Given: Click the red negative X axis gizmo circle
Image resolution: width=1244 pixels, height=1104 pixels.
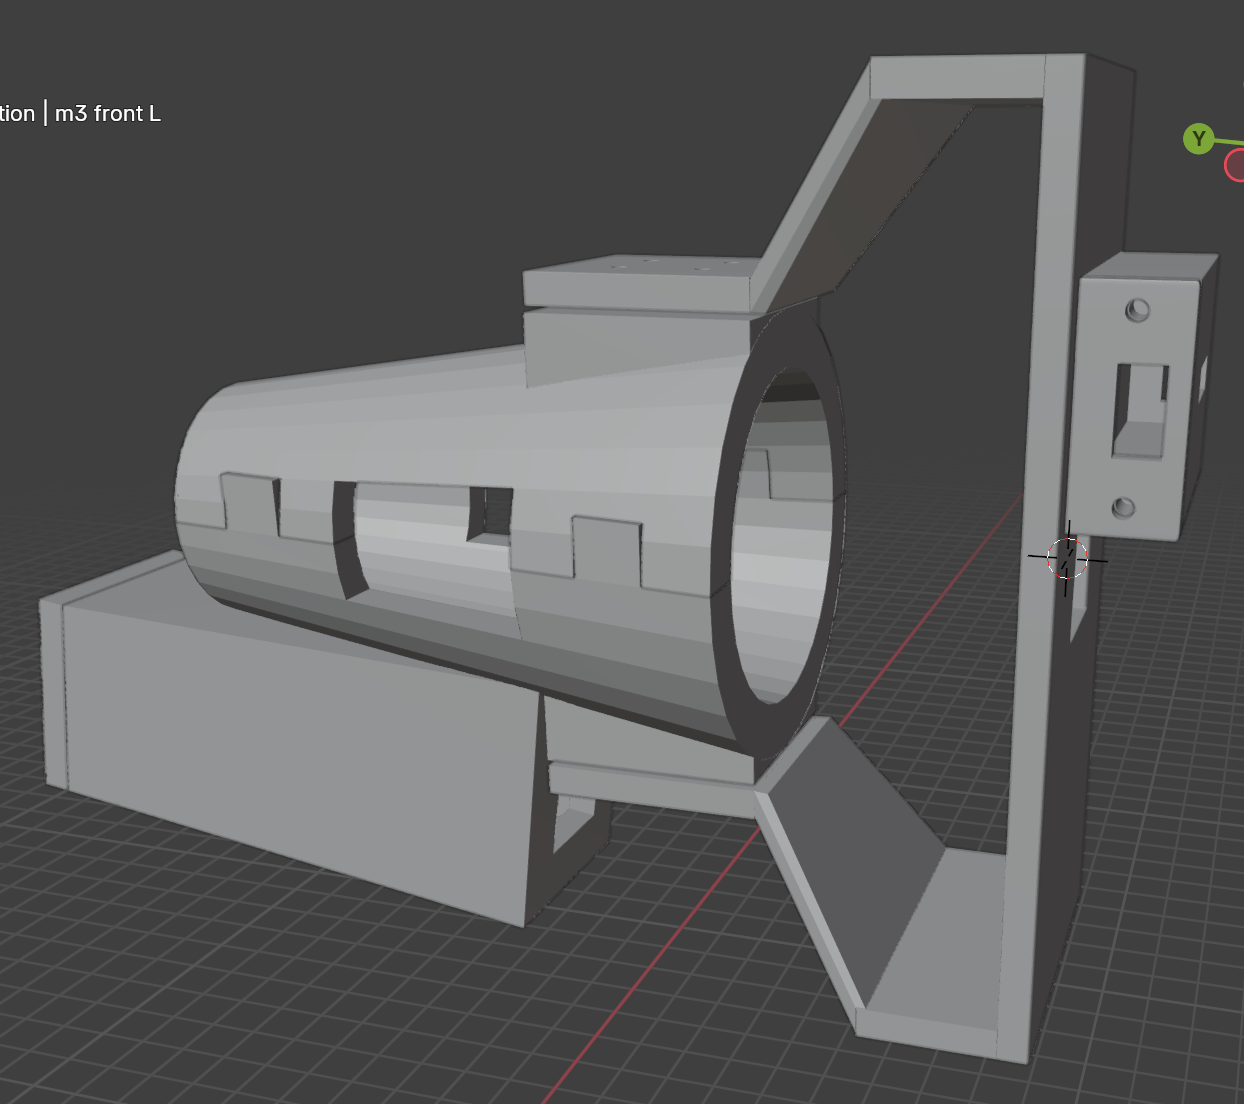Looking at the screenshot, I should pos(1236,165).
